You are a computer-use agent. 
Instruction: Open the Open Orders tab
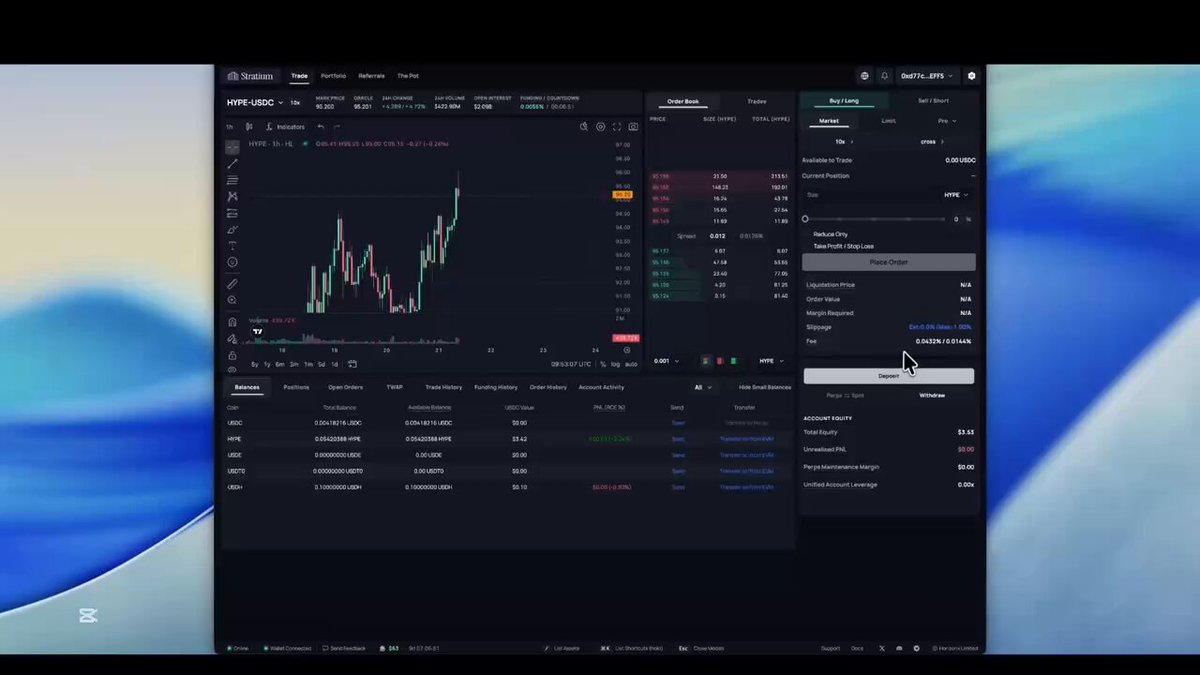point(346,387)
